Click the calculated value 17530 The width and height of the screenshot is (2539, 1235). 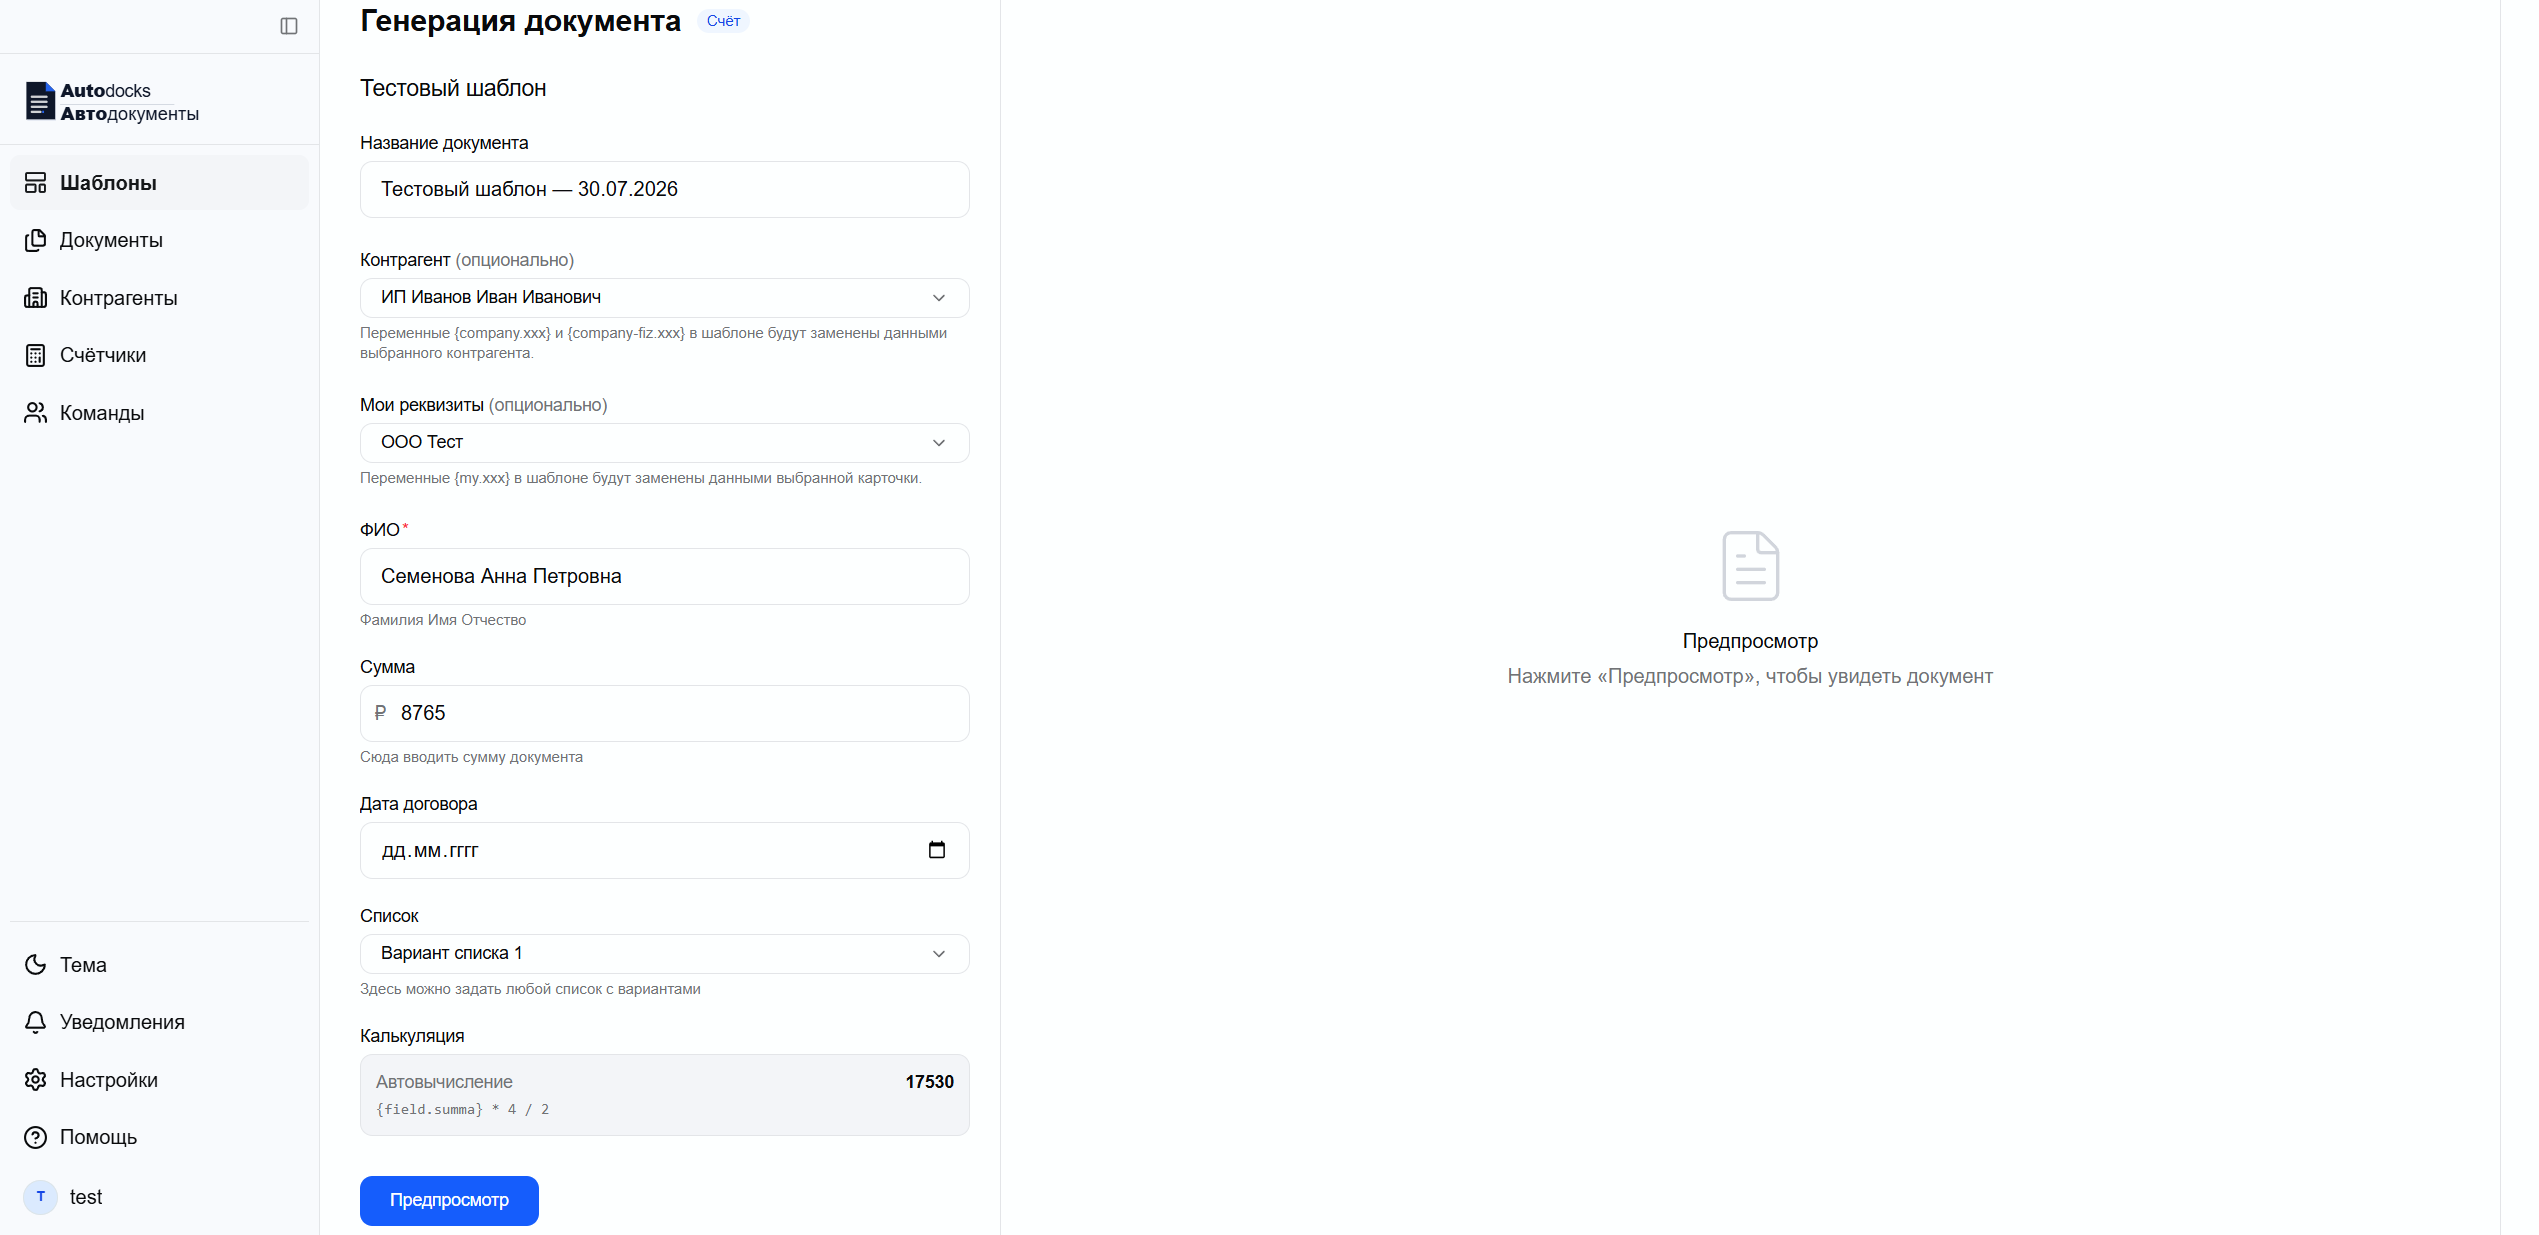929,1082
